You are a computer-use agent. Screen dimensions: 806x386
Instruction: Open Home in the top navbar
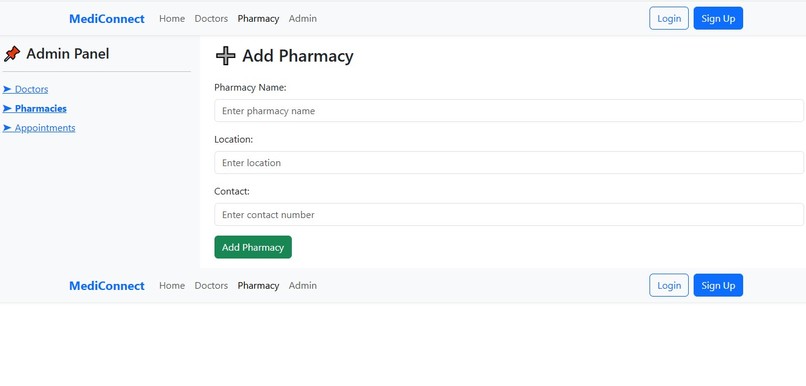172,19
